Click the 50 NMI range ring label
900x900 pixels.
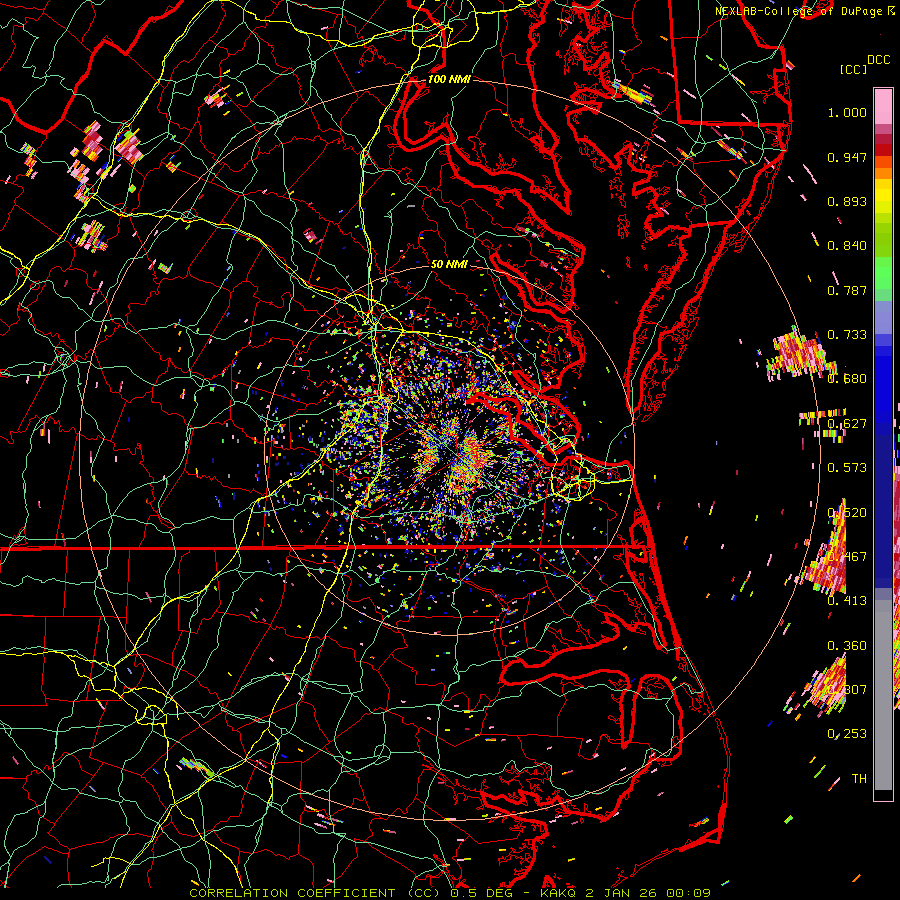(449, 264)
